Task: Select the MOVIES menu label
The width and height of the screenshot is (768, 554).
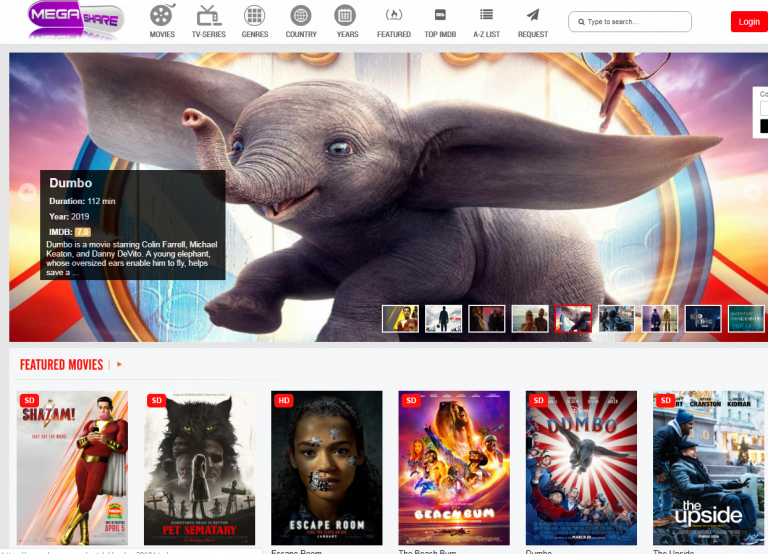Action: [162, 34]
